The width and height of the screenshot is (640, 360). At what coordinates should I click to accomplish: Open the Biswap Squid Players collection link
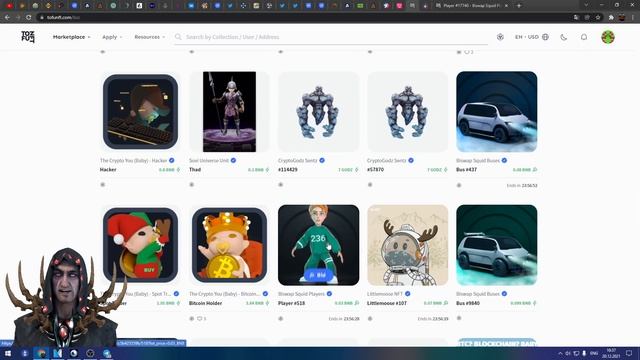(x=301, y=294)
